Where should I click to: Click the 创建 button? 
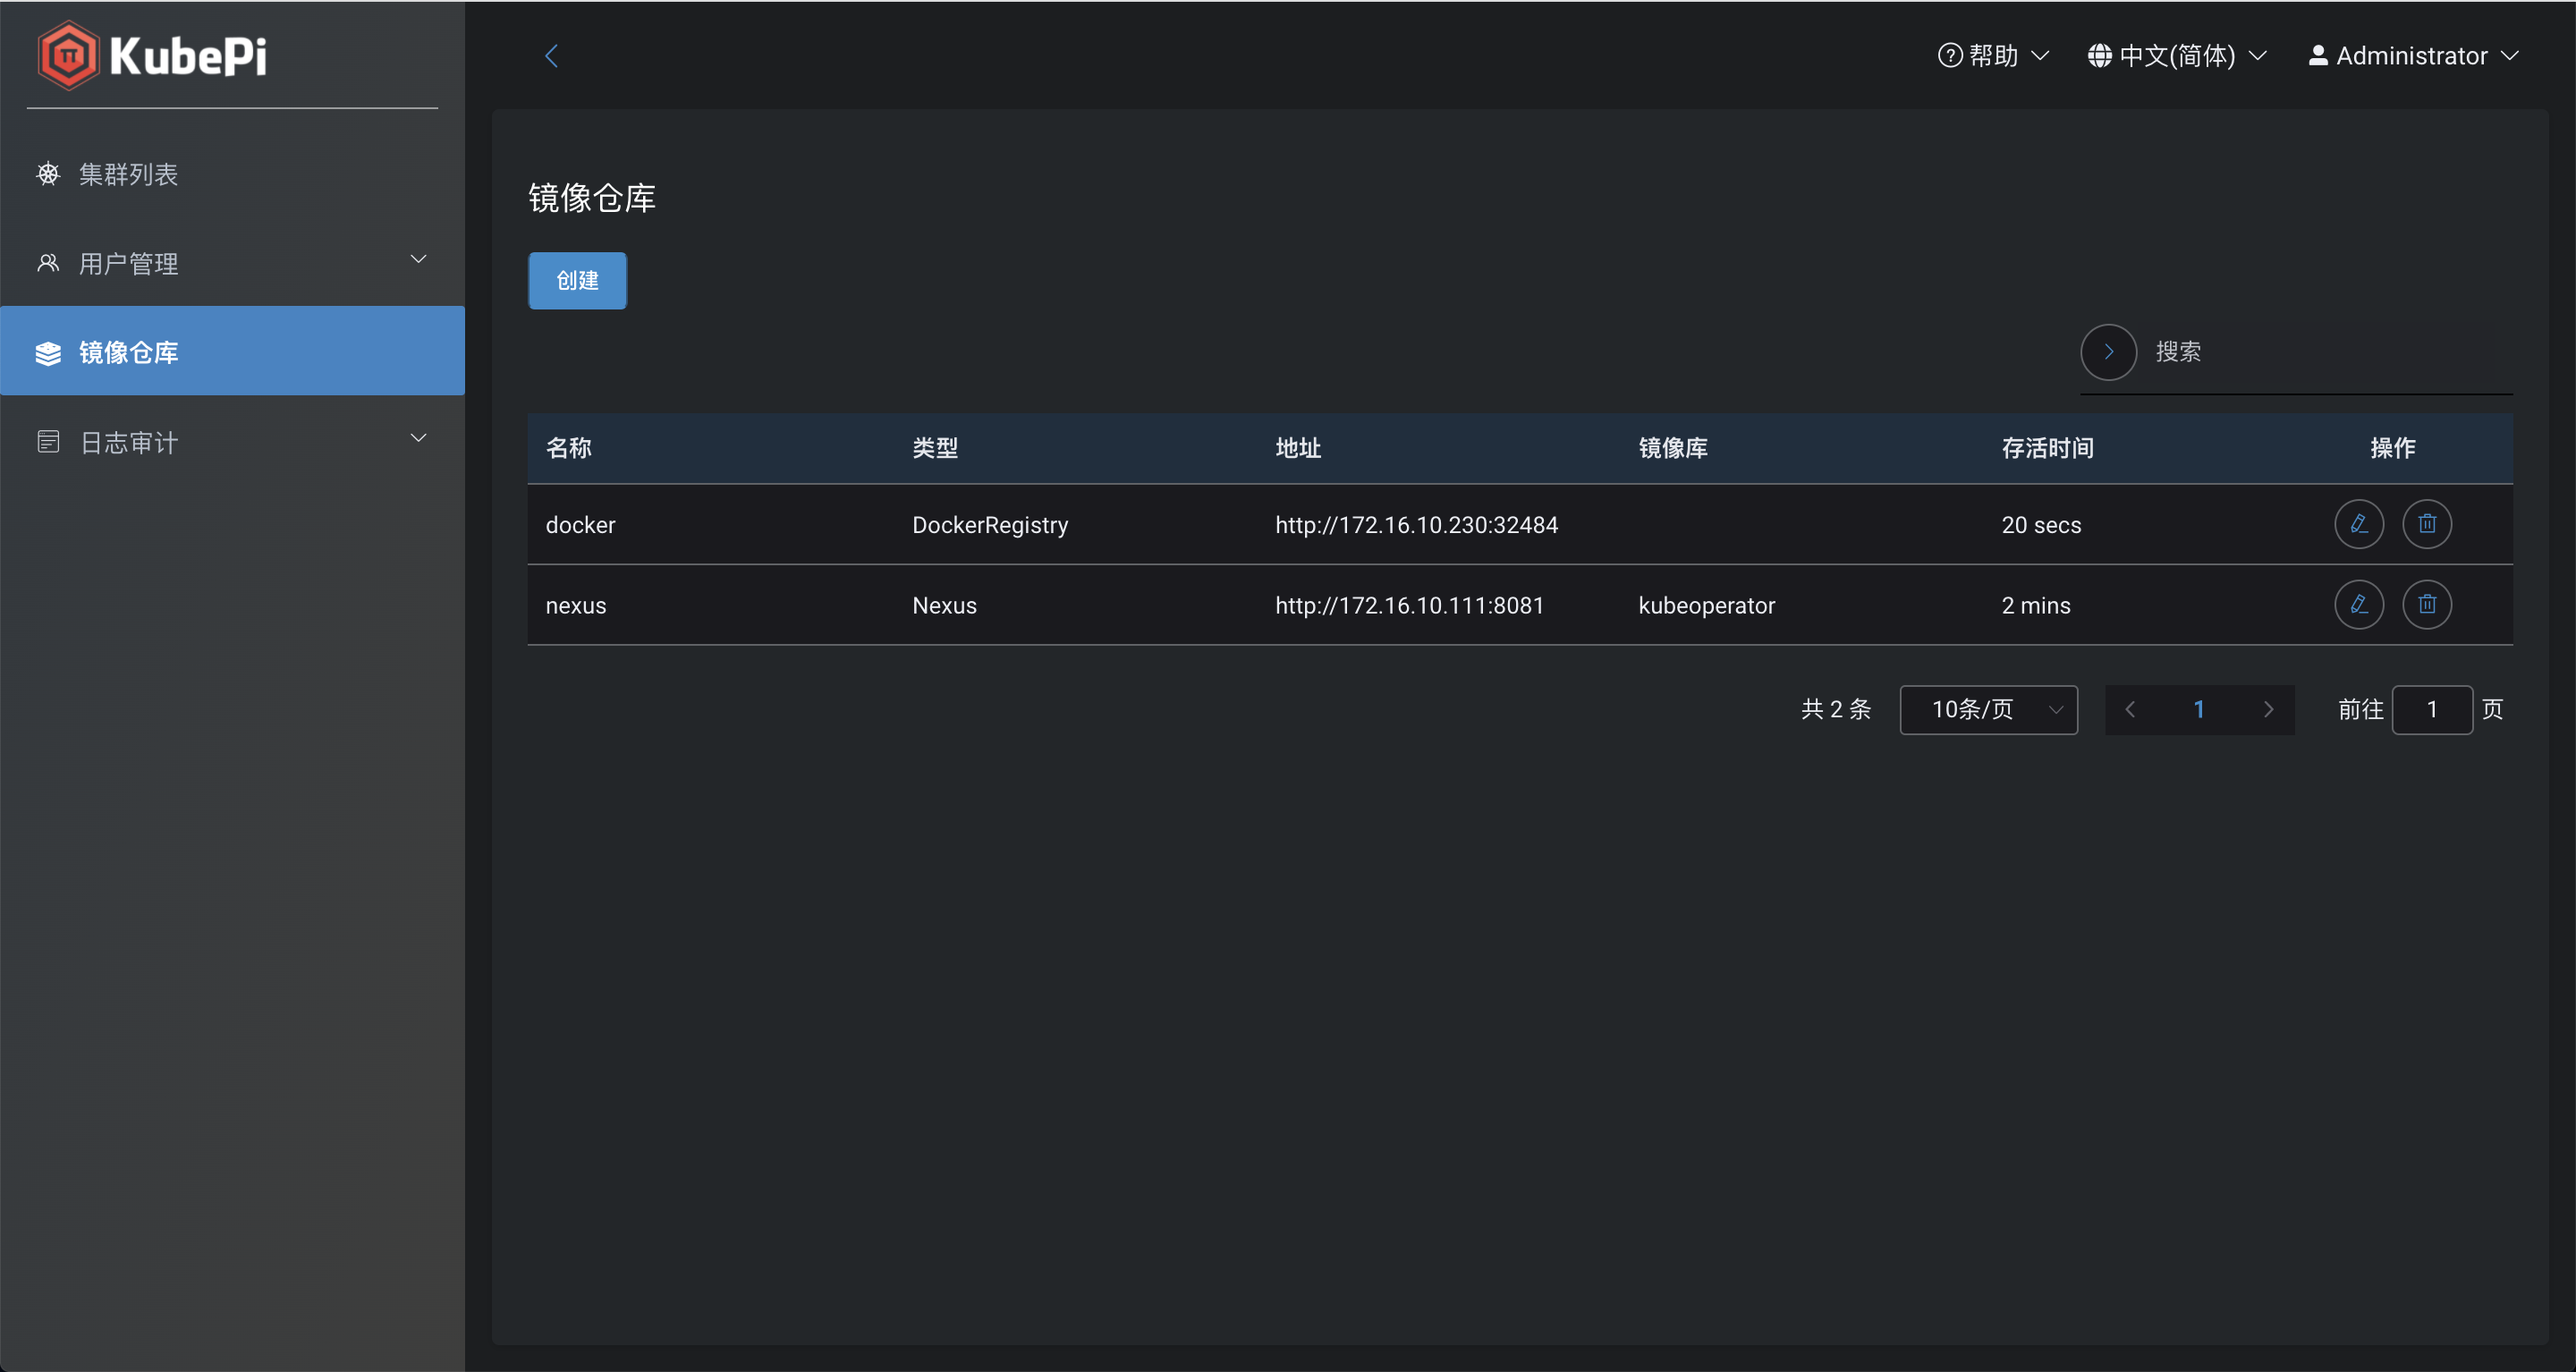pyautogui.click(x=577, y=281)
